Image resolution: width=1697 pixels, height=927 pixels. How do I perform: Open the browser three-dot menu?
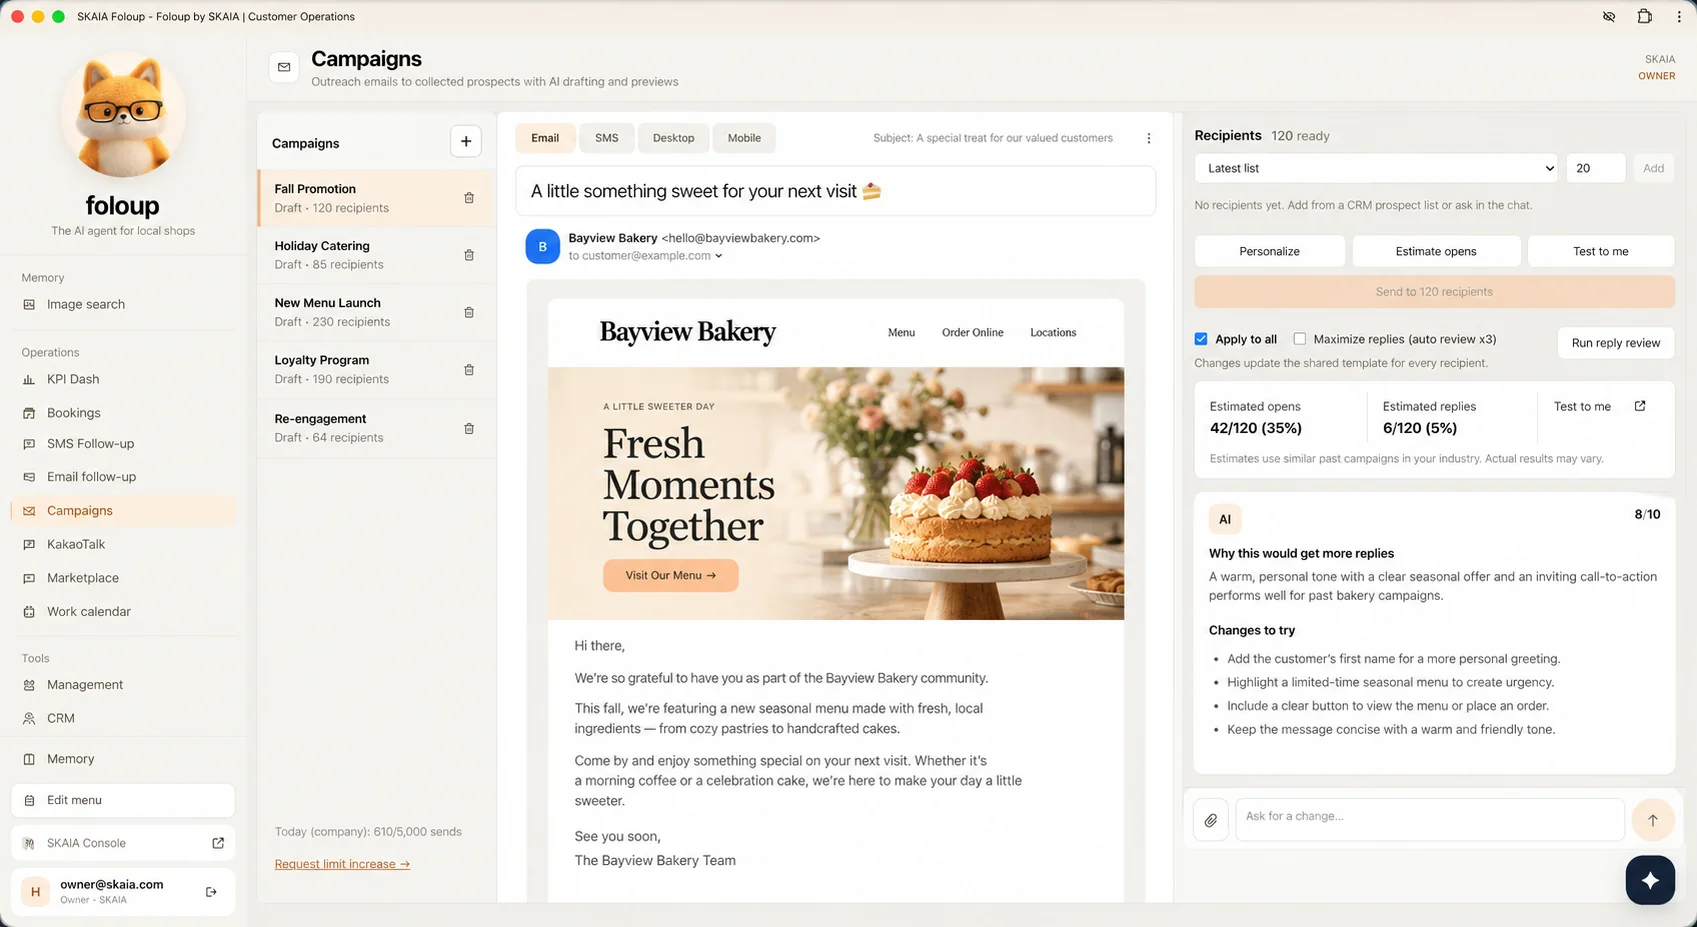pyautogui.click(x=1679, y=16)
